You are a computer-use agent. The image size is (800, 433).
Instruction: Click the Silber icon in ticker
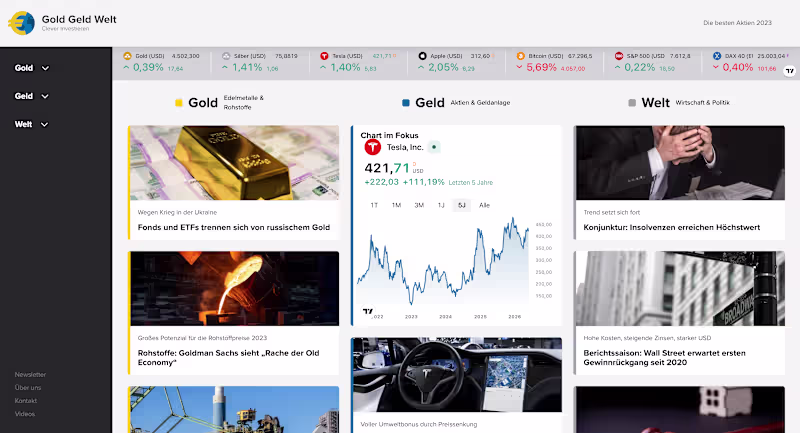(x=226, y=56)
